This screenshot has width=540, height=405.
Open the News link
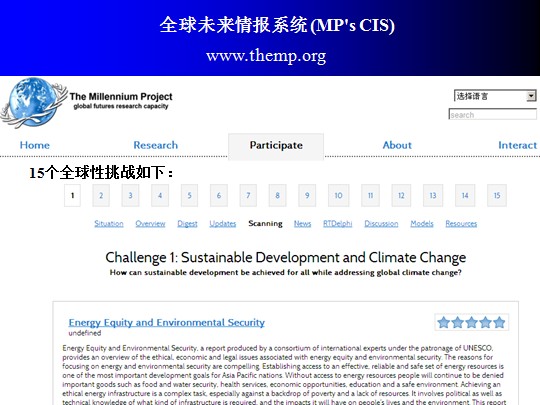pos(302,224)
